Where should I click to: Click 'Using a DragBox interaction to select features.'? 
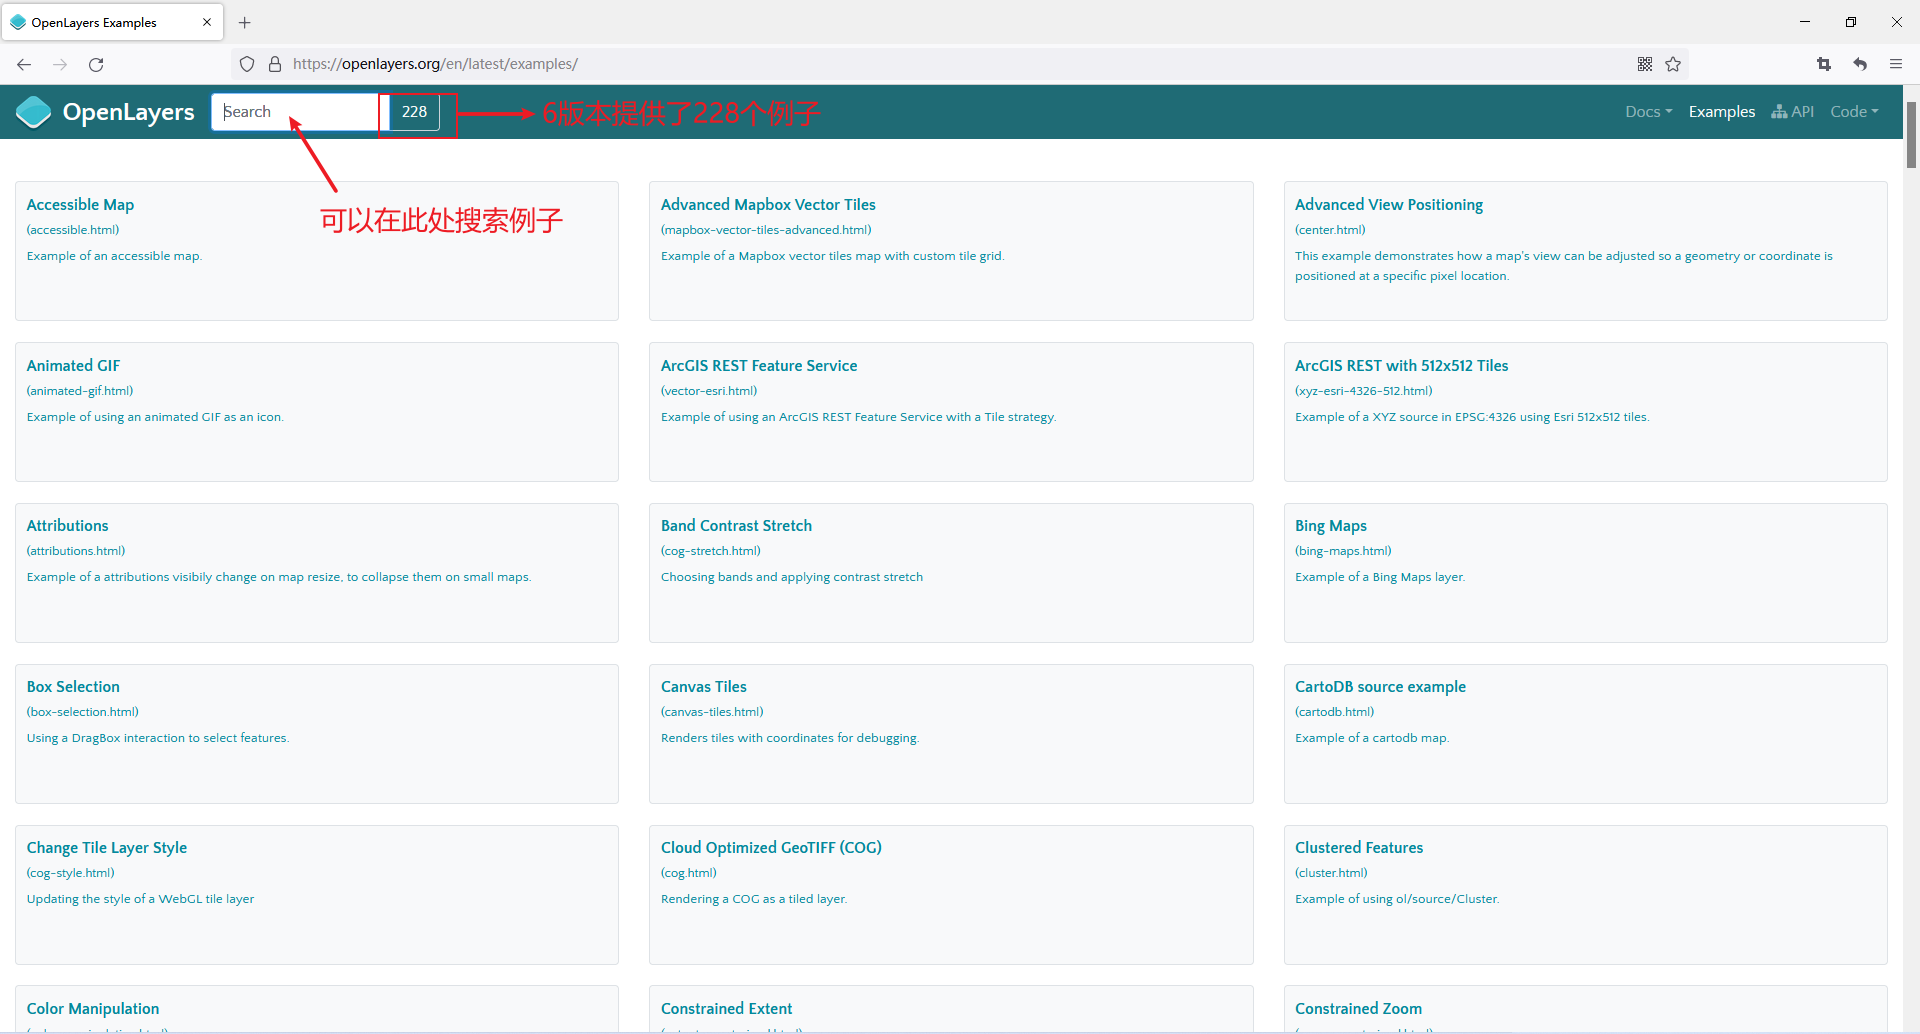(158, 738)
